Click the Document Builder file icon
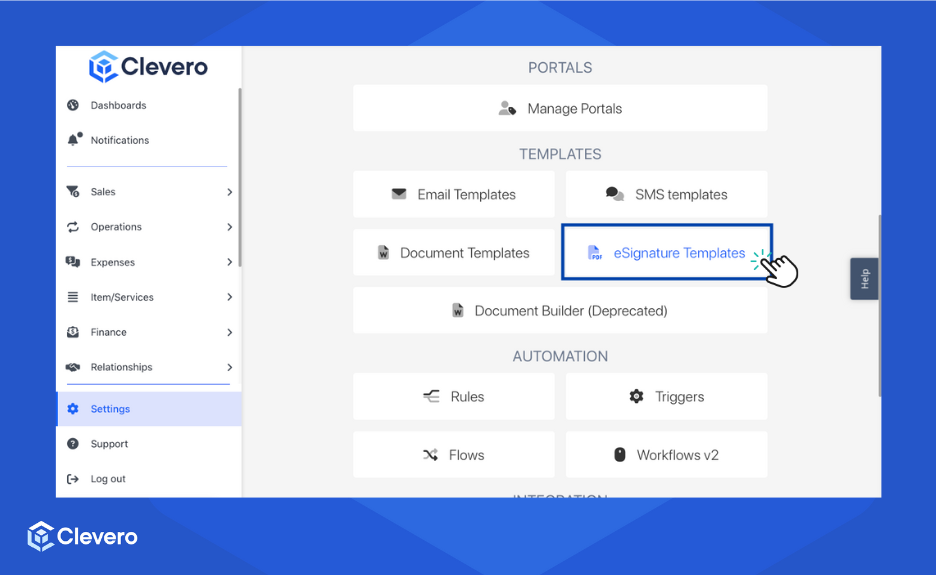 458,310
